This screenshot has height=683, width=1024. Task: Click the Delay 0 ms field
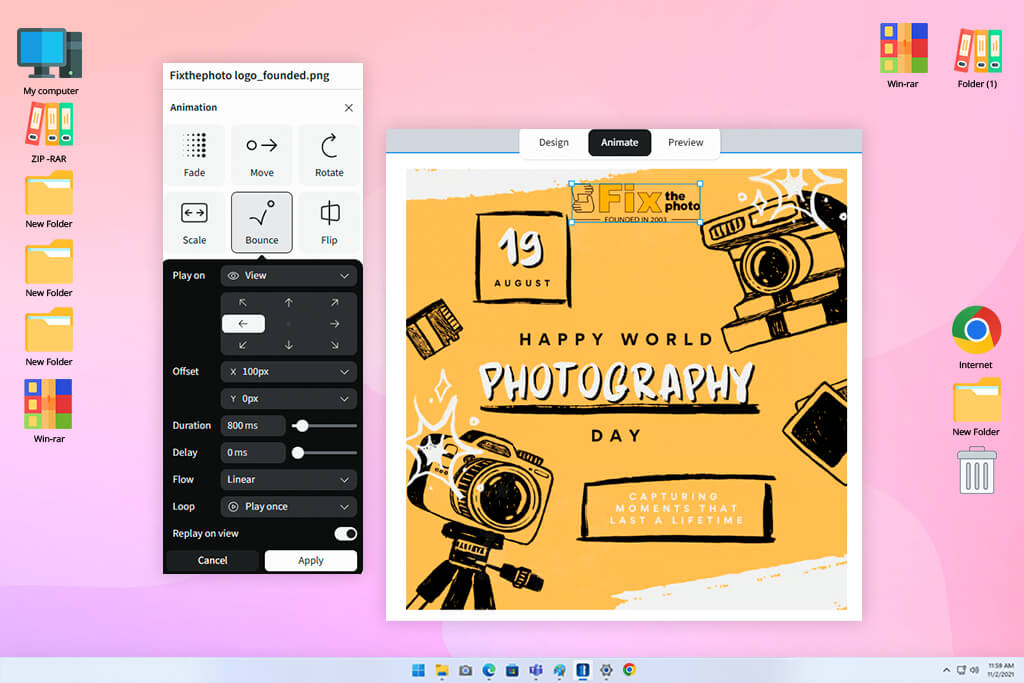coord(253,453)
